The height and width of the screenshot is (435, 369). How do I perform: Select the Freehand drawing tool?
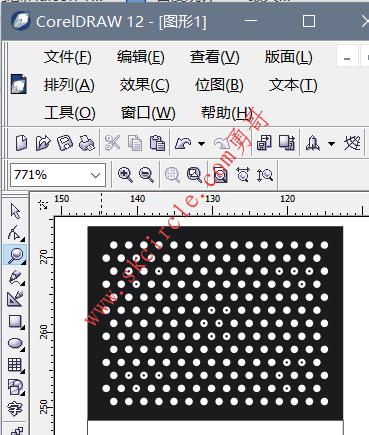point(15,277)
